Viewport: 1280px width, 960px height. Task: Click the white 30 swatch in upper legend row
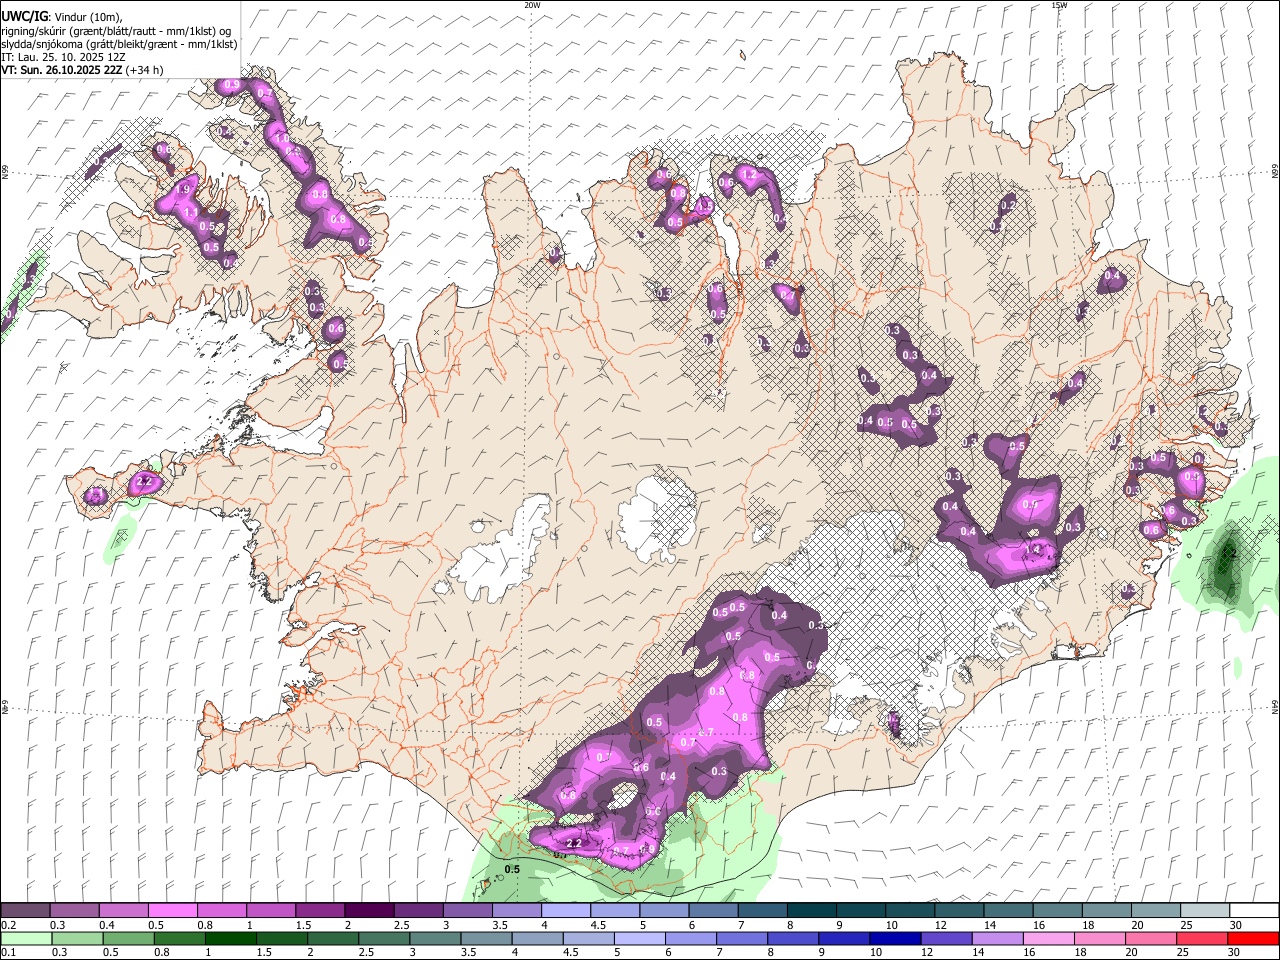pos(1254,911)
